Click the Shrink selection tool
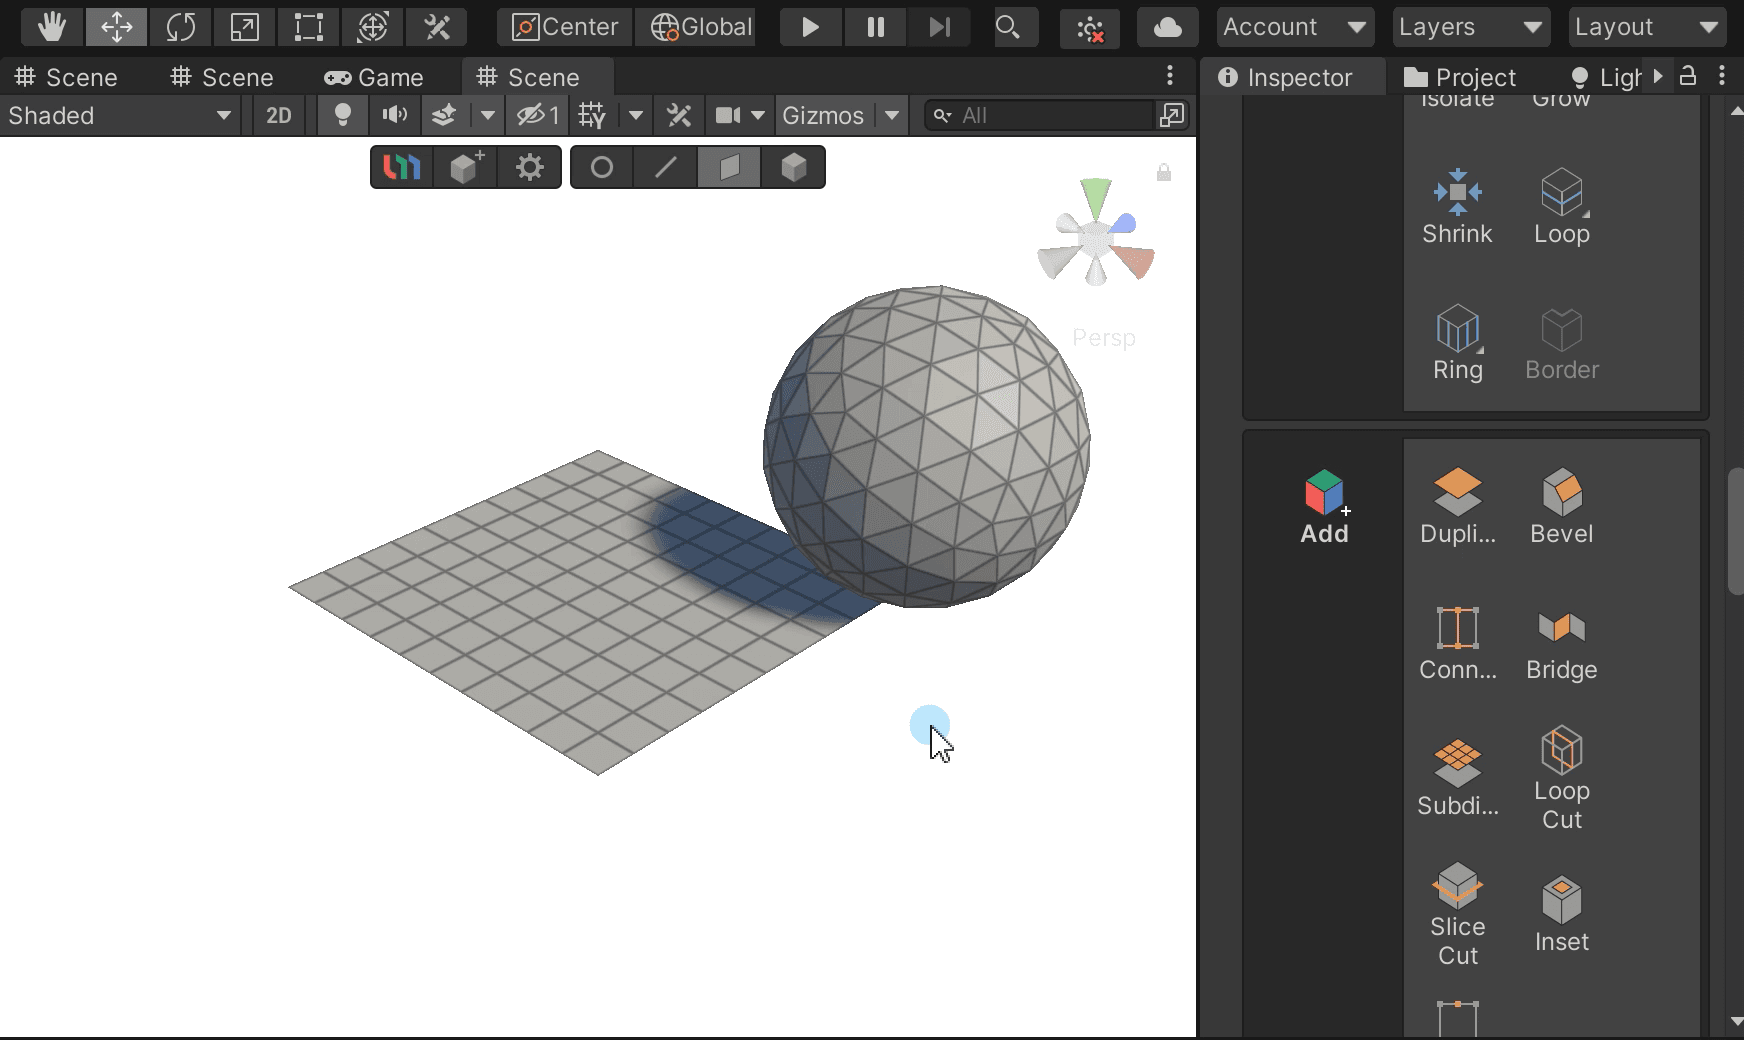The height and width of the screenshot is (1040, 1744). [x=1458, y=206]
